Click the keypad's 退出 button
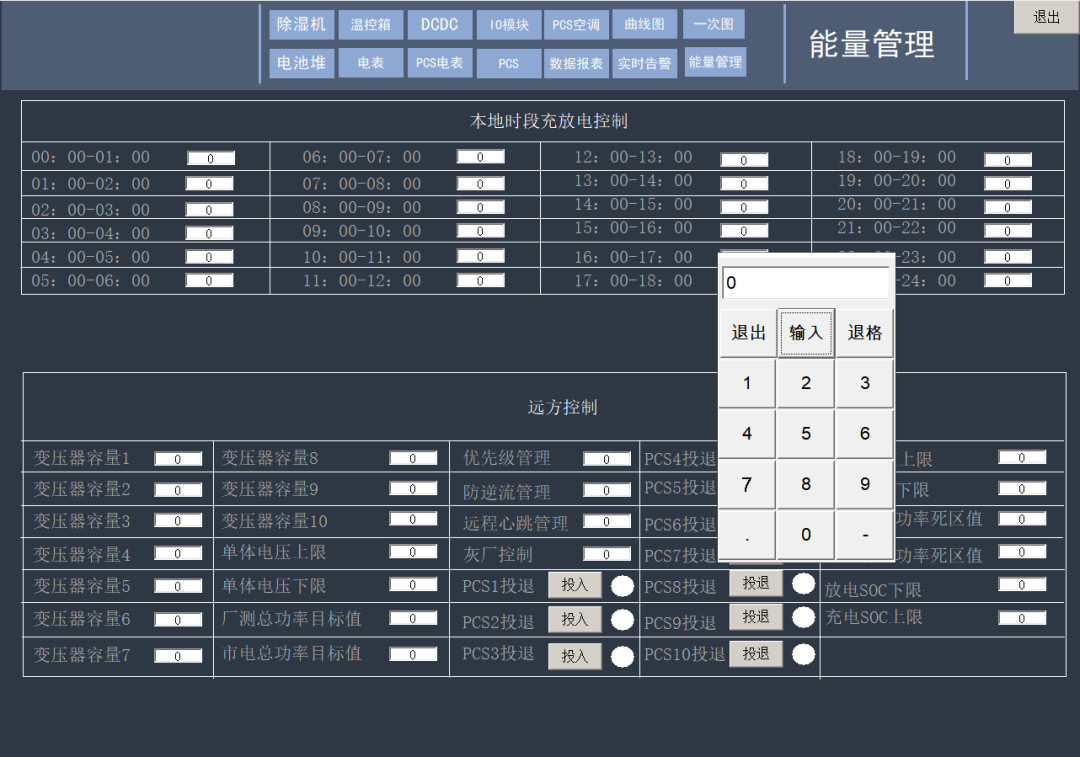The height and width of the screenshot is (757, 1080). [748, 333]
